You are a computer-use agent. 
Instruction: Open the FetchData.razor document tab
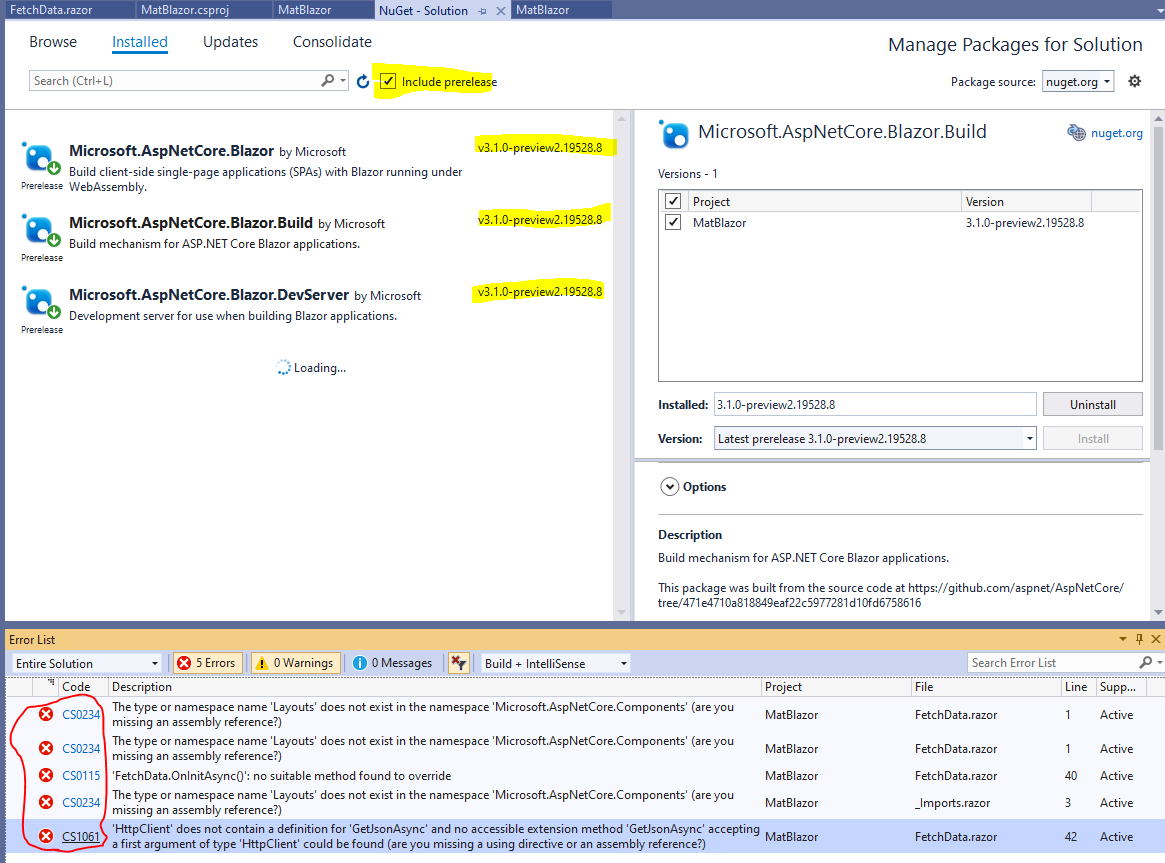tap(51, 10)
